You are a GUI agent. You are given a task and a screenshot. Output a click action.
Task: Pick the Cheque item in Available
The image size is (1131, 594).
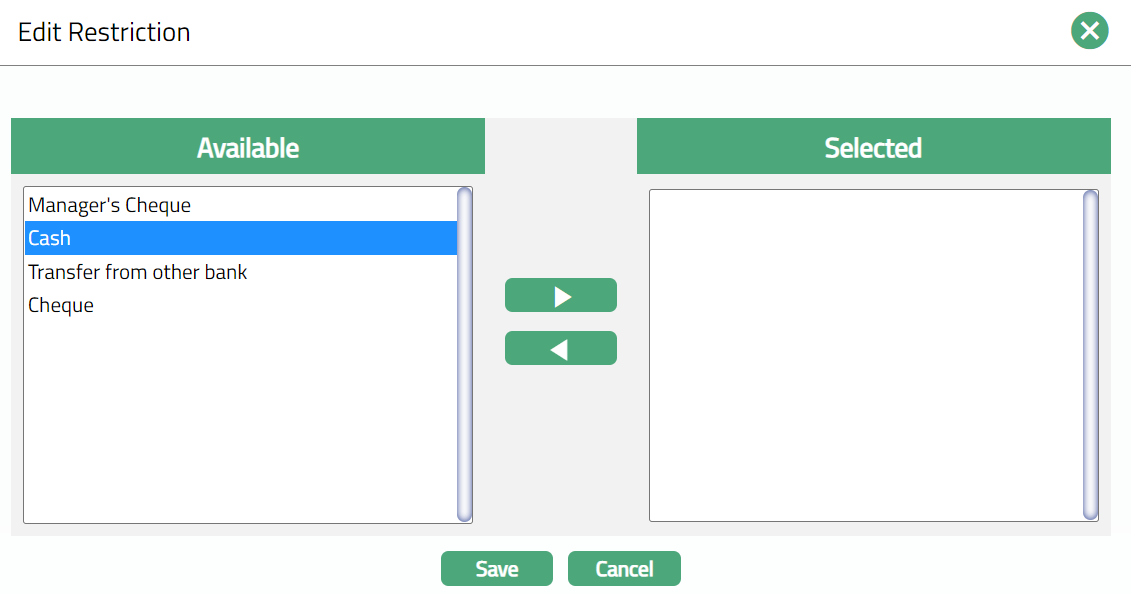(61, 305)
